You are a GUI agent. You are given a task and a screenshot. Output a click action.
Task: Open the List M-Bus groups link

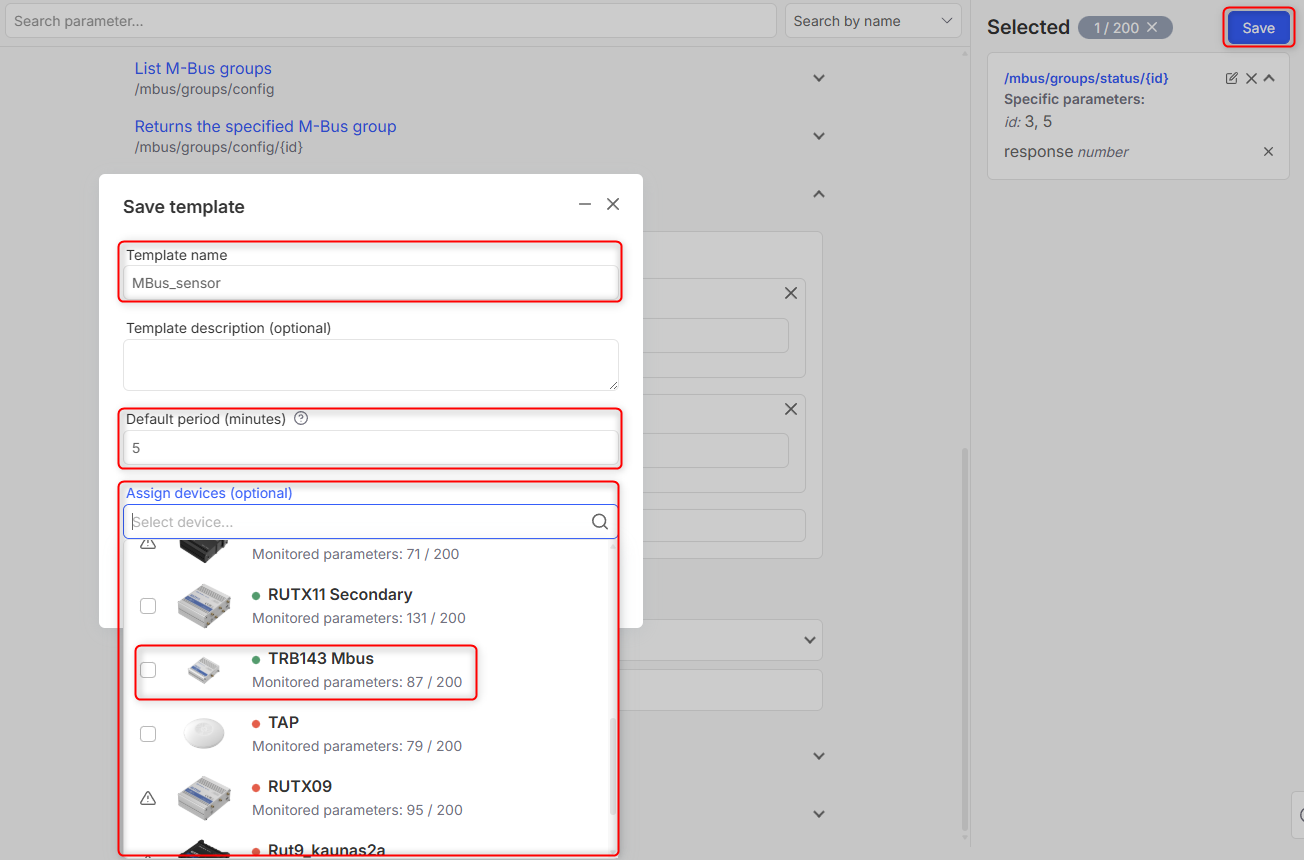203,69
